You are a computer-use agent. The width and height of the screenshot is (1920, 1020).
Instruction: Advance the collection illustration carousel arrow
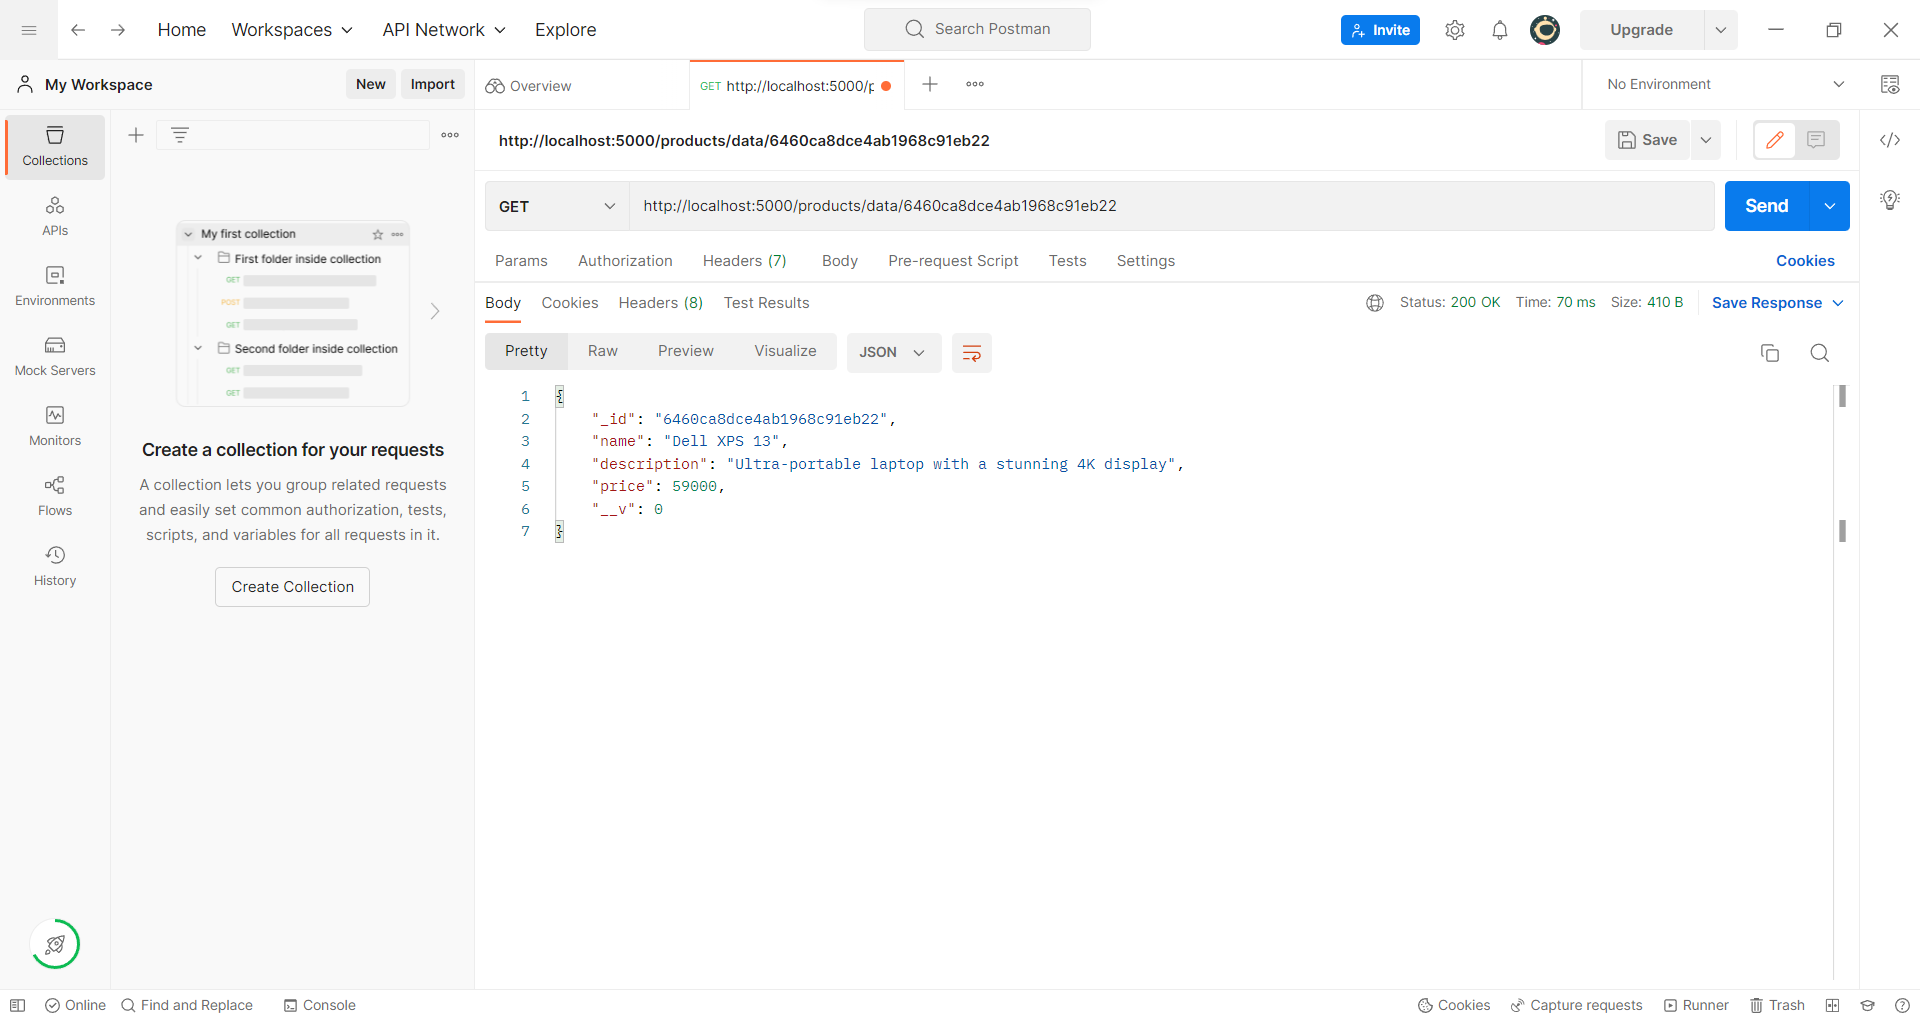coord(435,311)
